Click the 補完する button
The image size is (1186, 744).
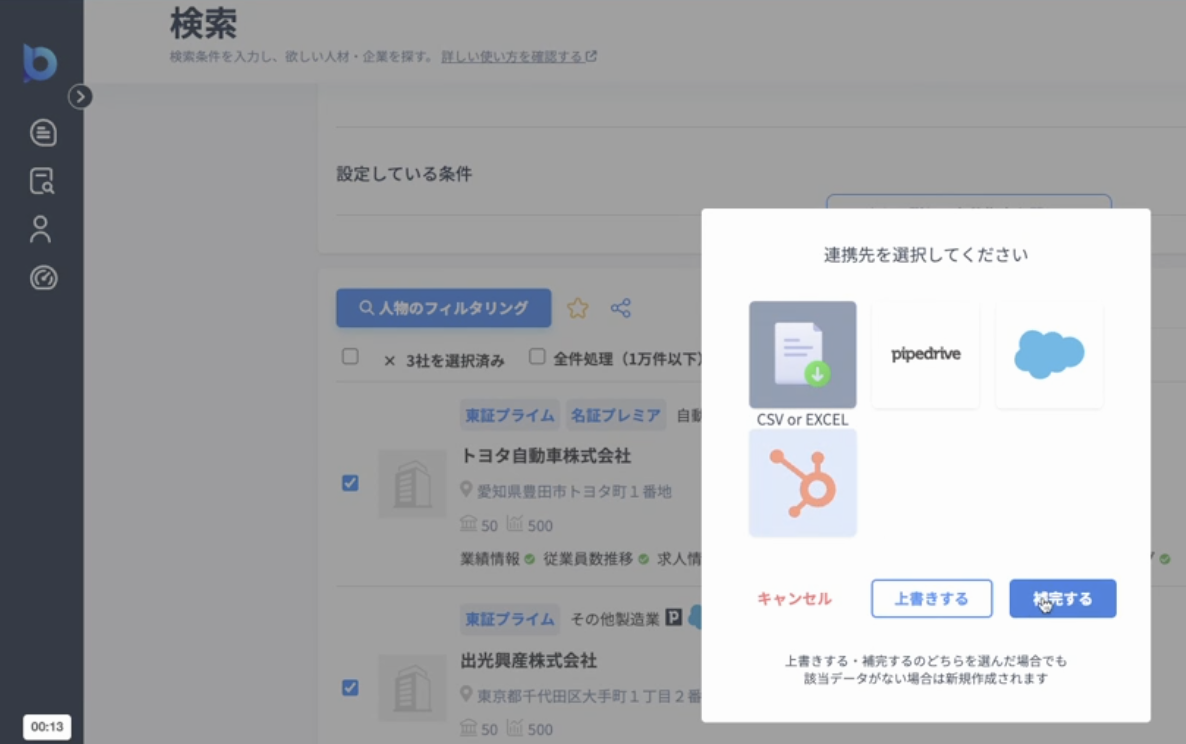pos(1063,599)
